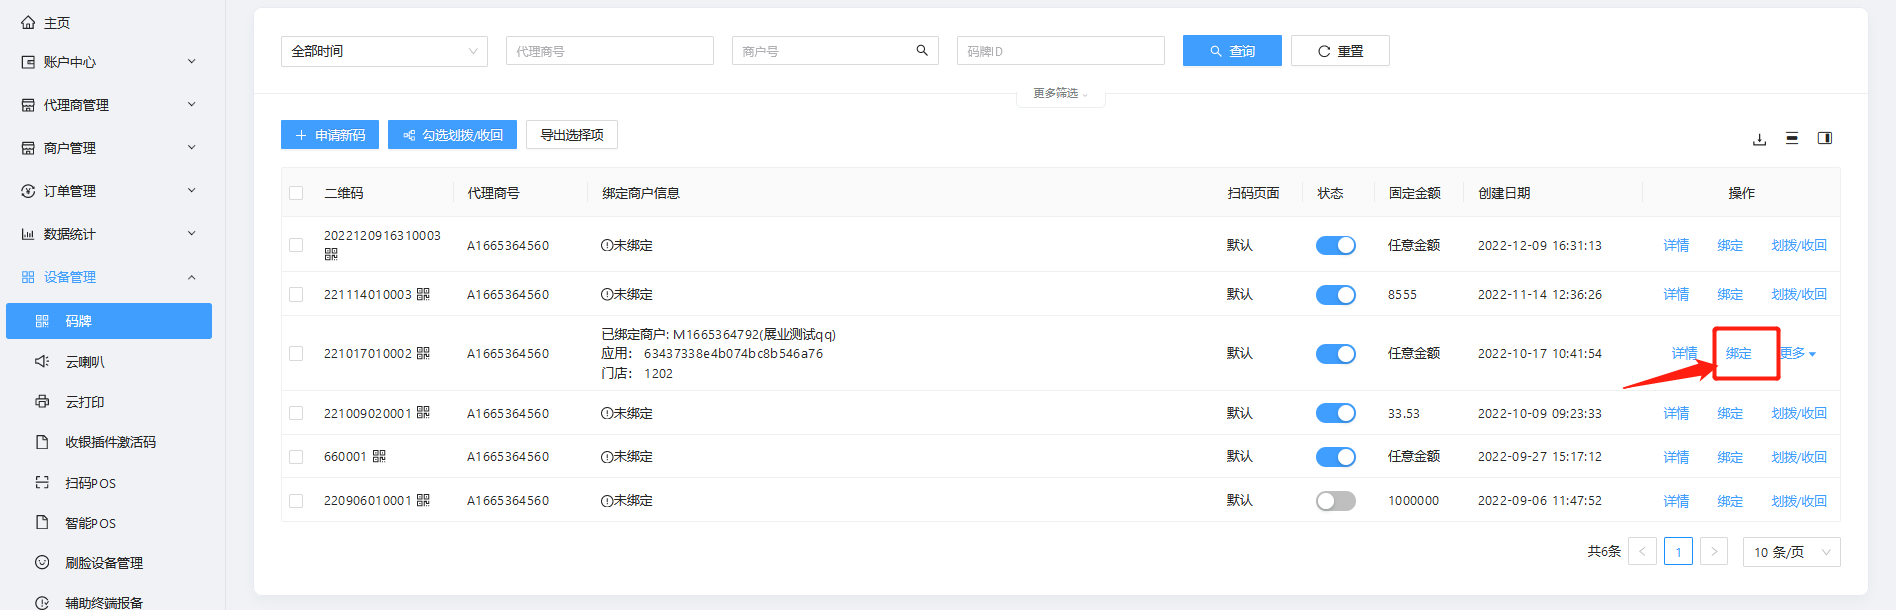Click the 码牌ID input field
This screenshot has width=1896, height=610.
[x=1061, y=51]
